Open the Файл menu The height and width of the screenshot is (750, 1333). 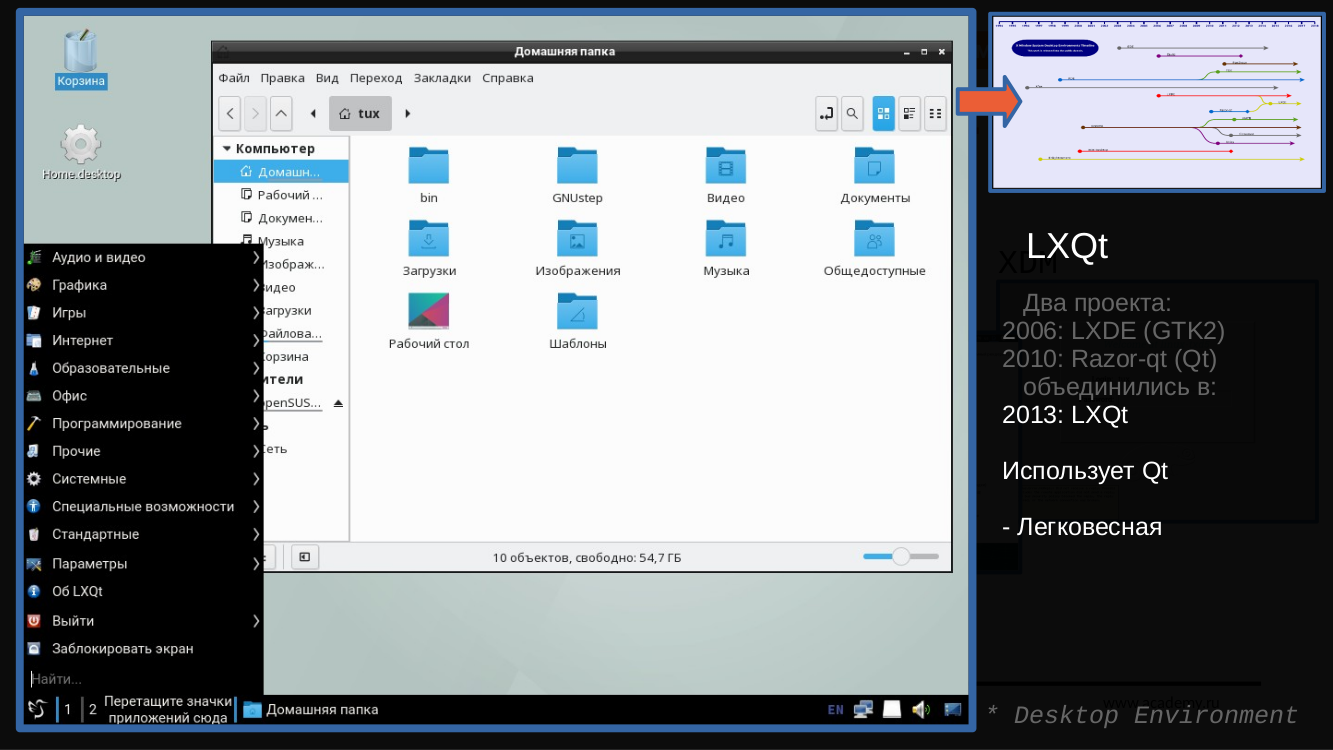pos(234,78)
